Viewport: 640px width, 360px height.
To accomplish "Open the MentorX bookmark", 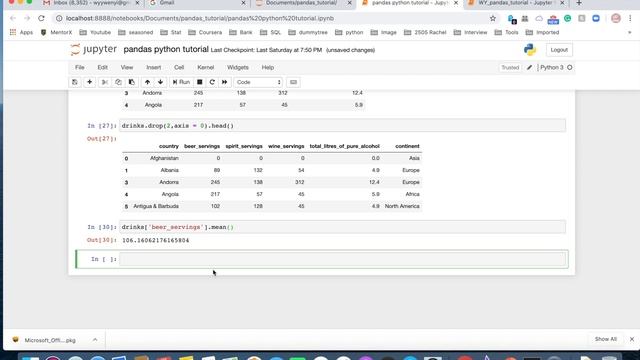I will point(56,32).
